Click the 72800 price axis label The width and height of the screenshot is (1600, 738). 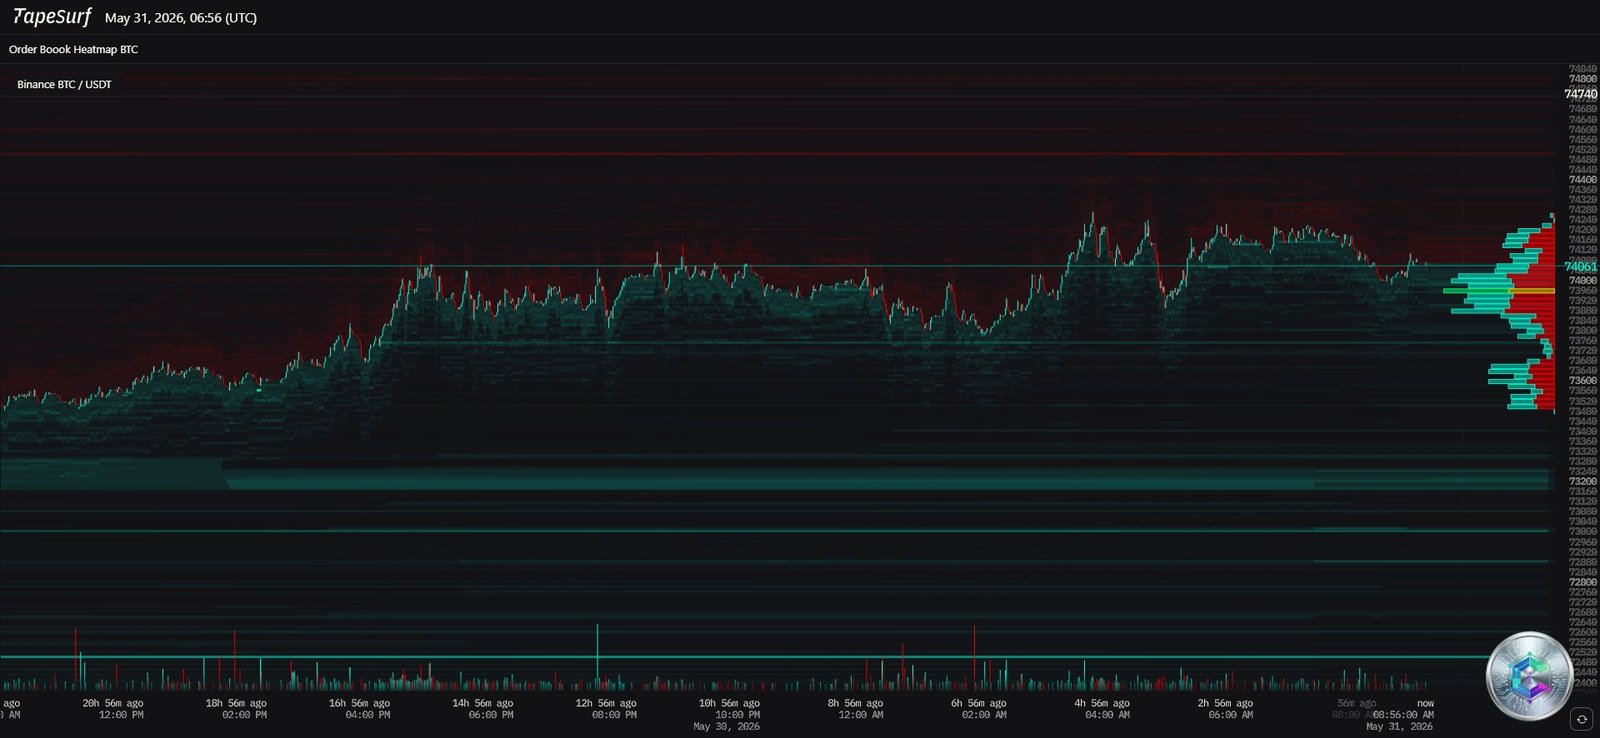click(x=1583, y=582)
